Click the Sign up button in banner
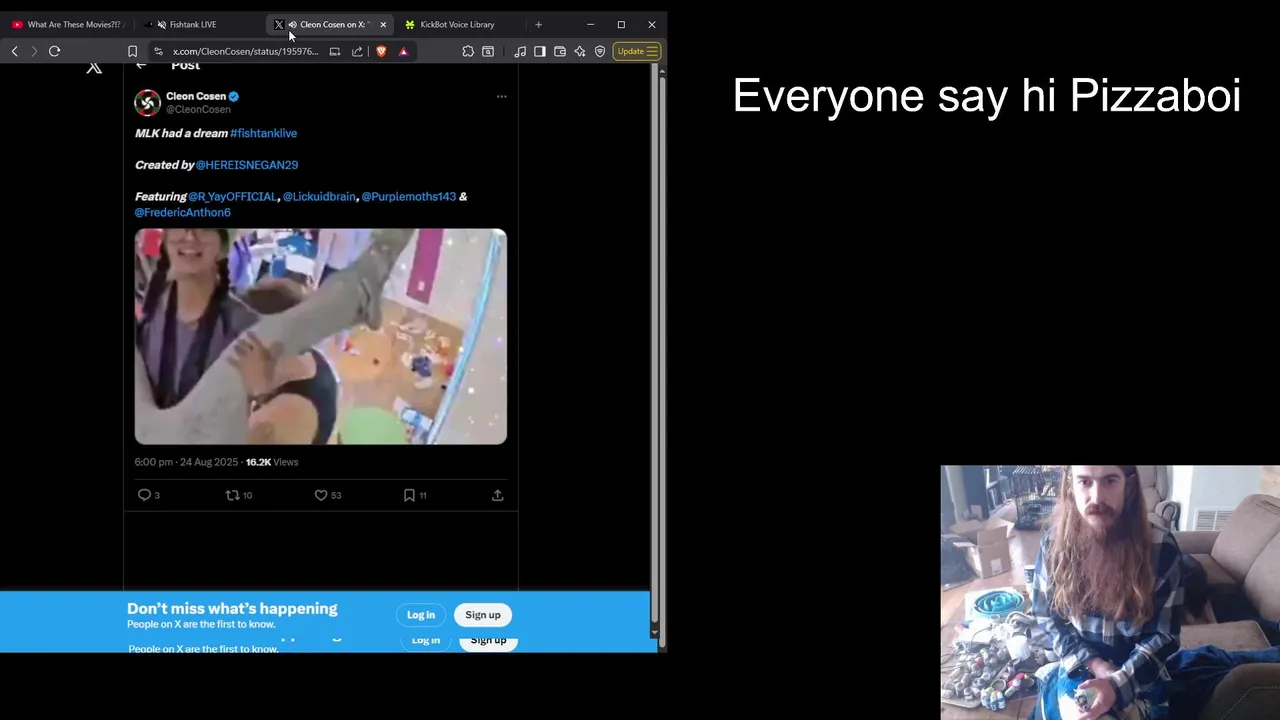The image size is (1280, 720). pos(482,615)
